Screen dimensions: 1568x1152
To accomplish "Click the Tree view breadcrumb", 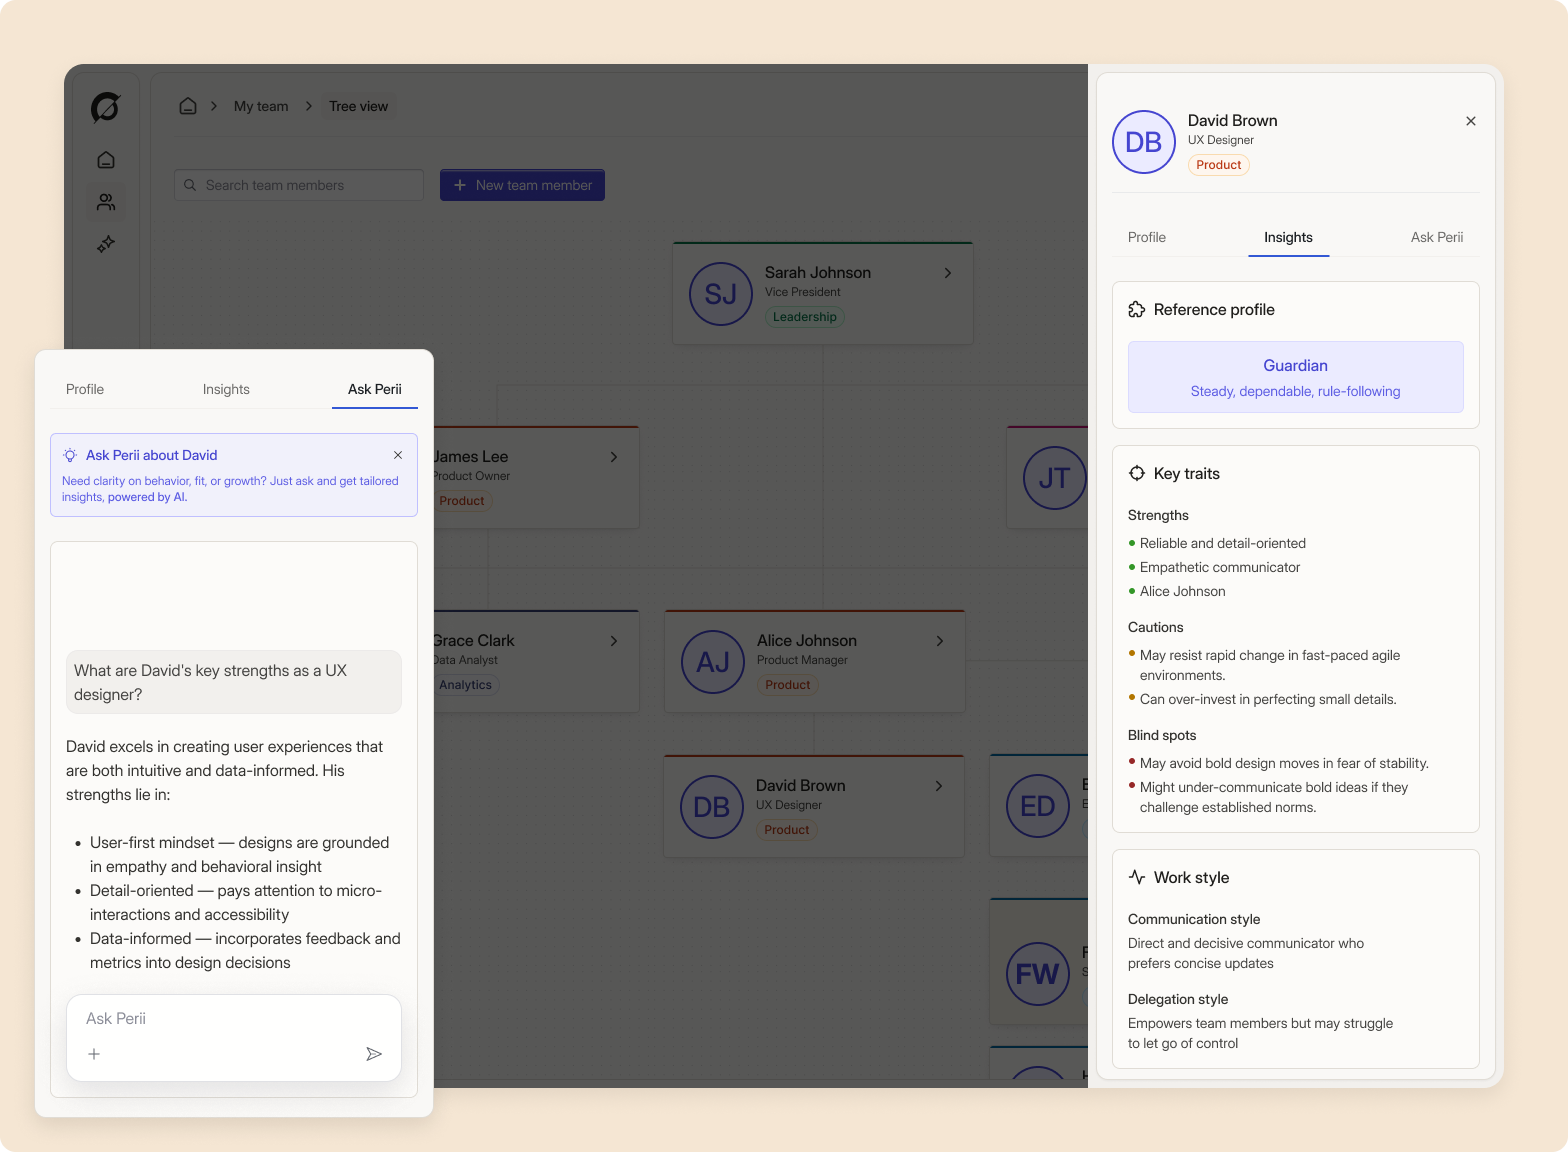I will click(358, 106).
